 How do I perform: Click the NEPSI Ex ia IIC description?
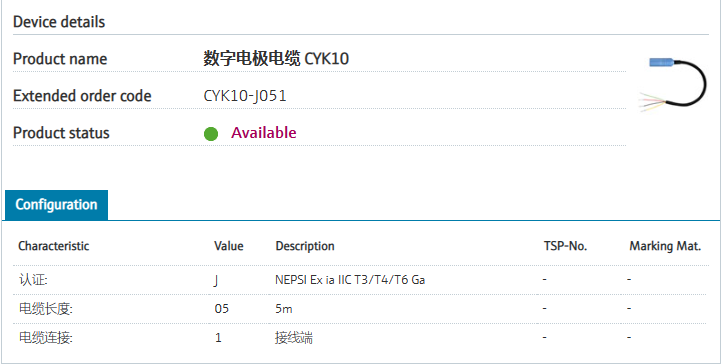pyautogui.click(x=350, y=280)
